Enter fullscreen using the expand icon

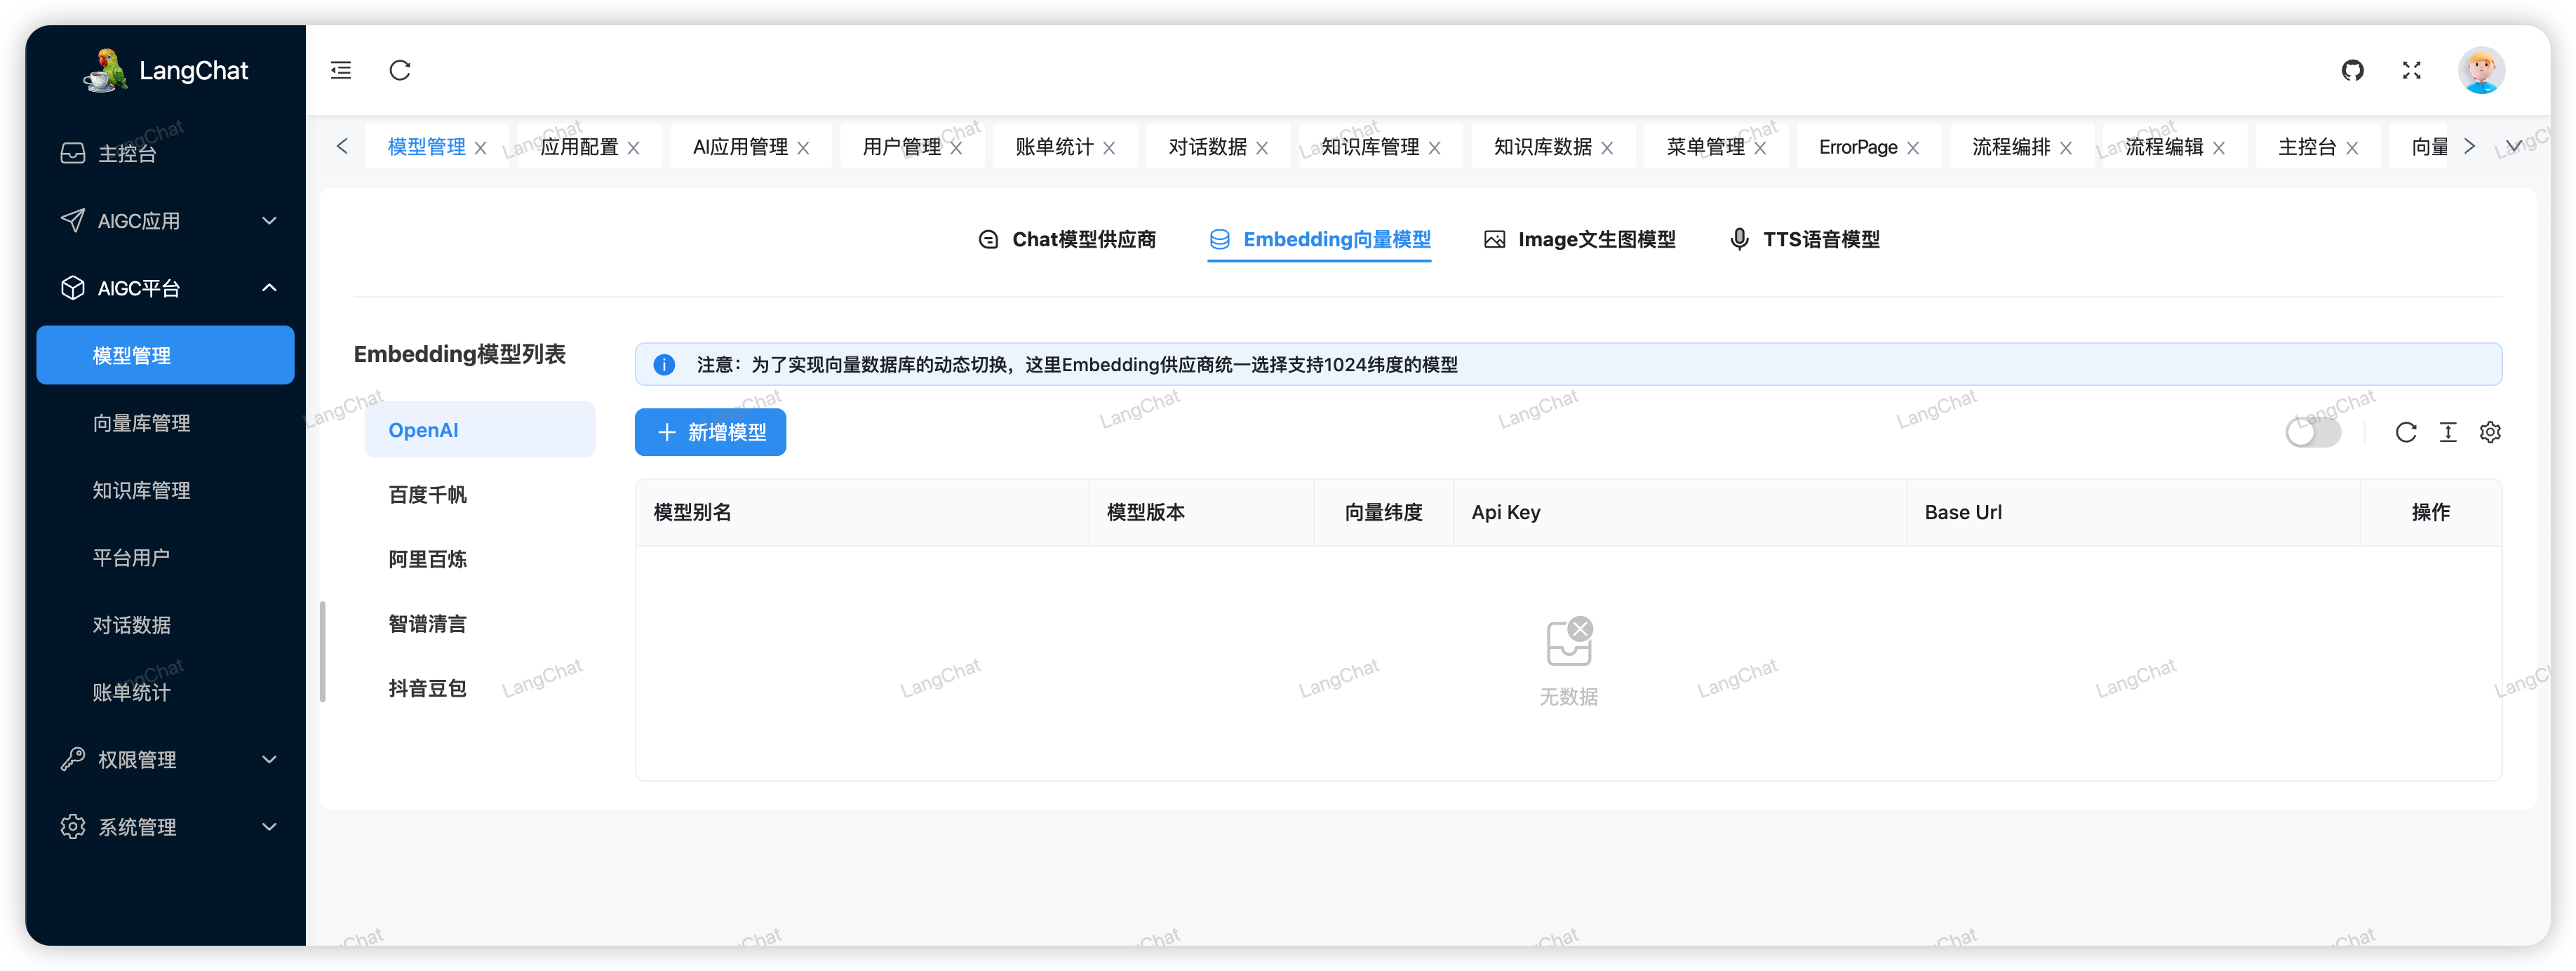pos(2411,70)
